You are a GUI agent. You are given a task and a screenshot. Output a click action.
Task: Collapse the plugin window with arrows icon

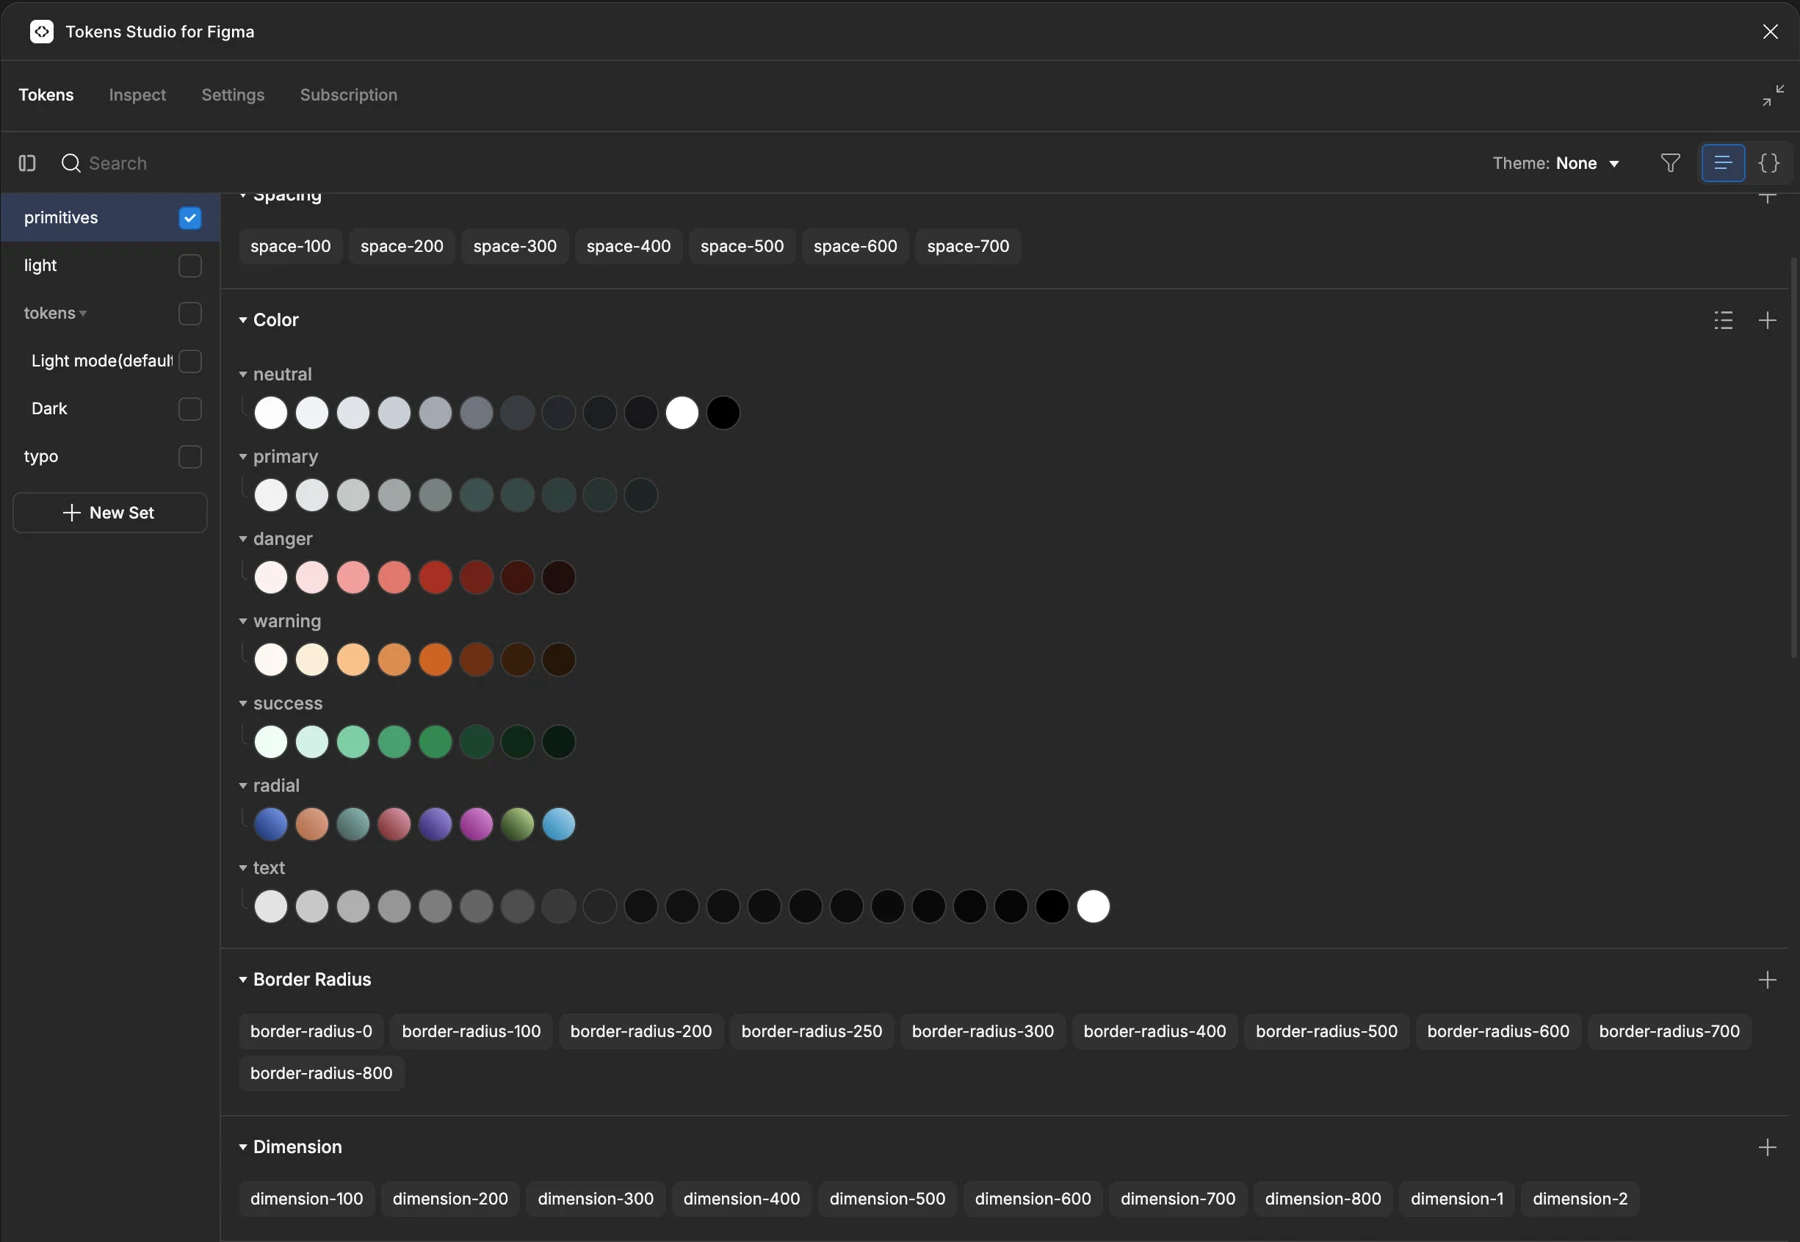click(1773, 95)
